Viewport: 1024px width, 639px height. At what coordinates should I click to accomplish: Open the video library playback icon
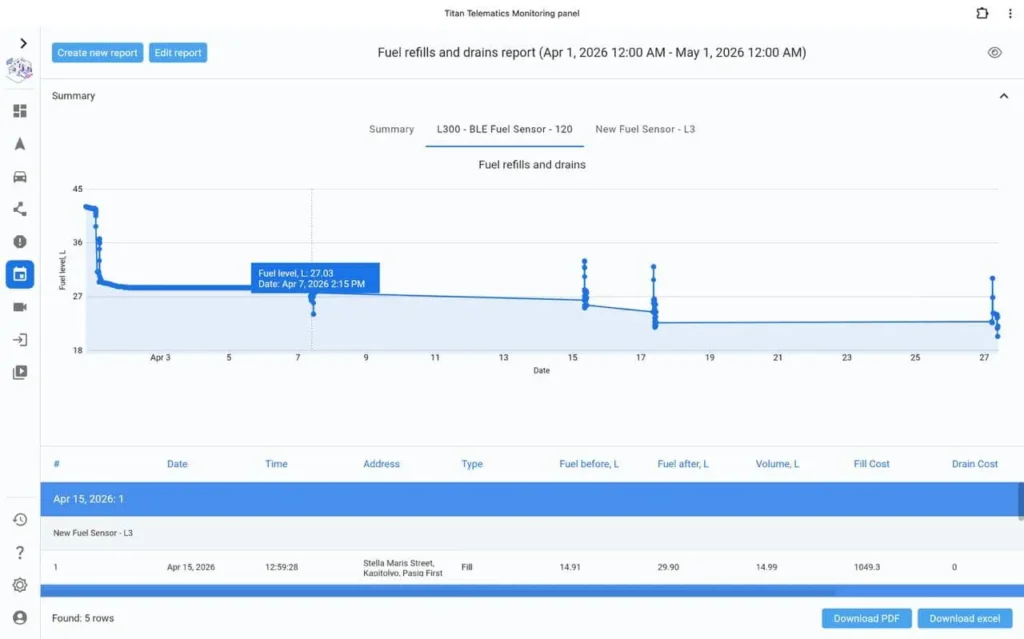point(20,372)
